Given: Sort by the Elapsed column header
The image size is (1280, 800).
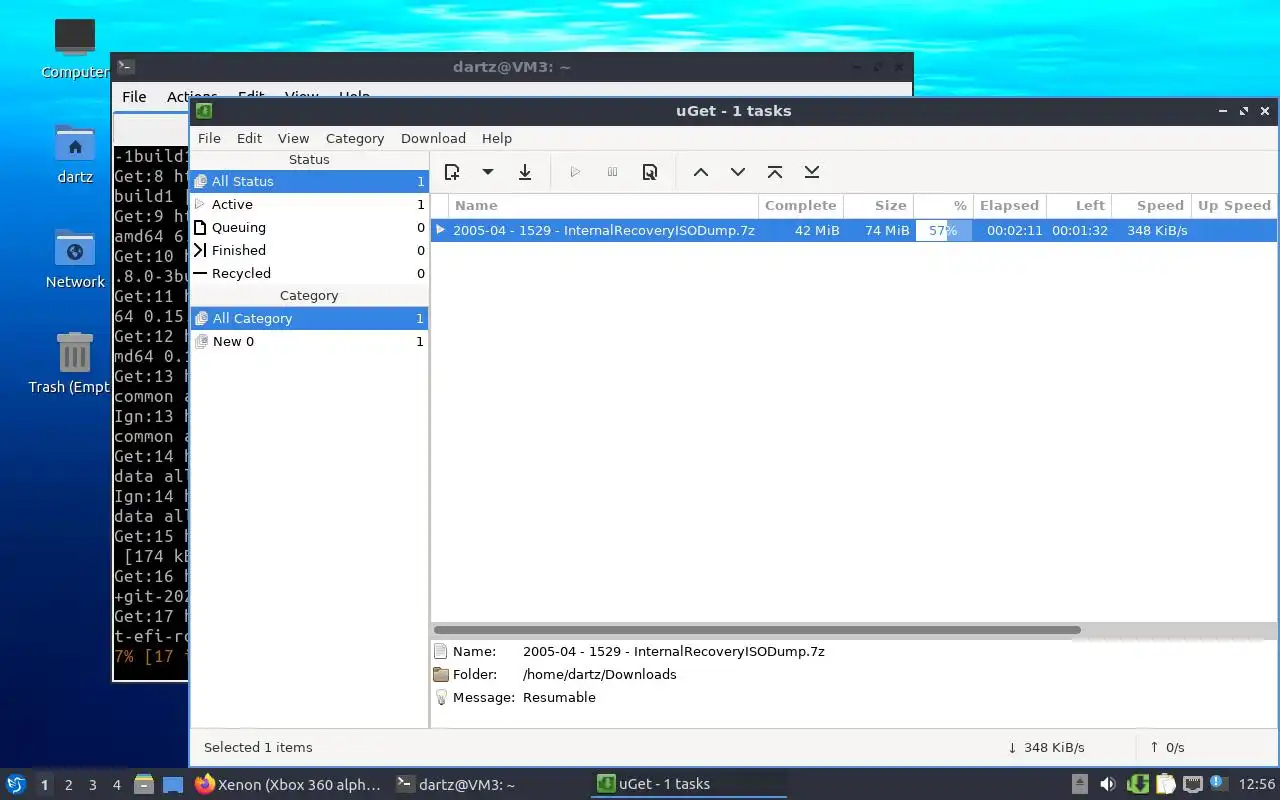Looking at the screenshot, I should click(1009, 205).
